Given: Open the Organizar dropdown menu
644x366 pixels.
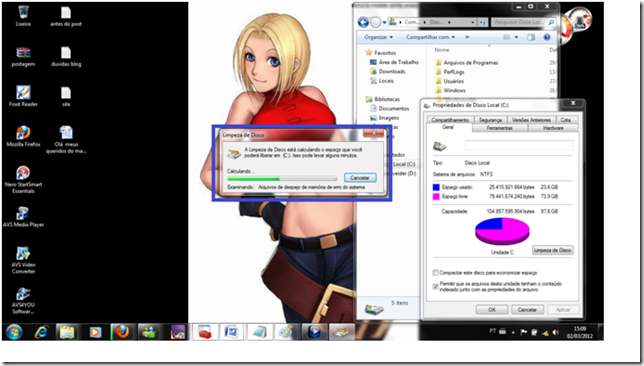Looking at the screenshot, I should click(378, 37).
